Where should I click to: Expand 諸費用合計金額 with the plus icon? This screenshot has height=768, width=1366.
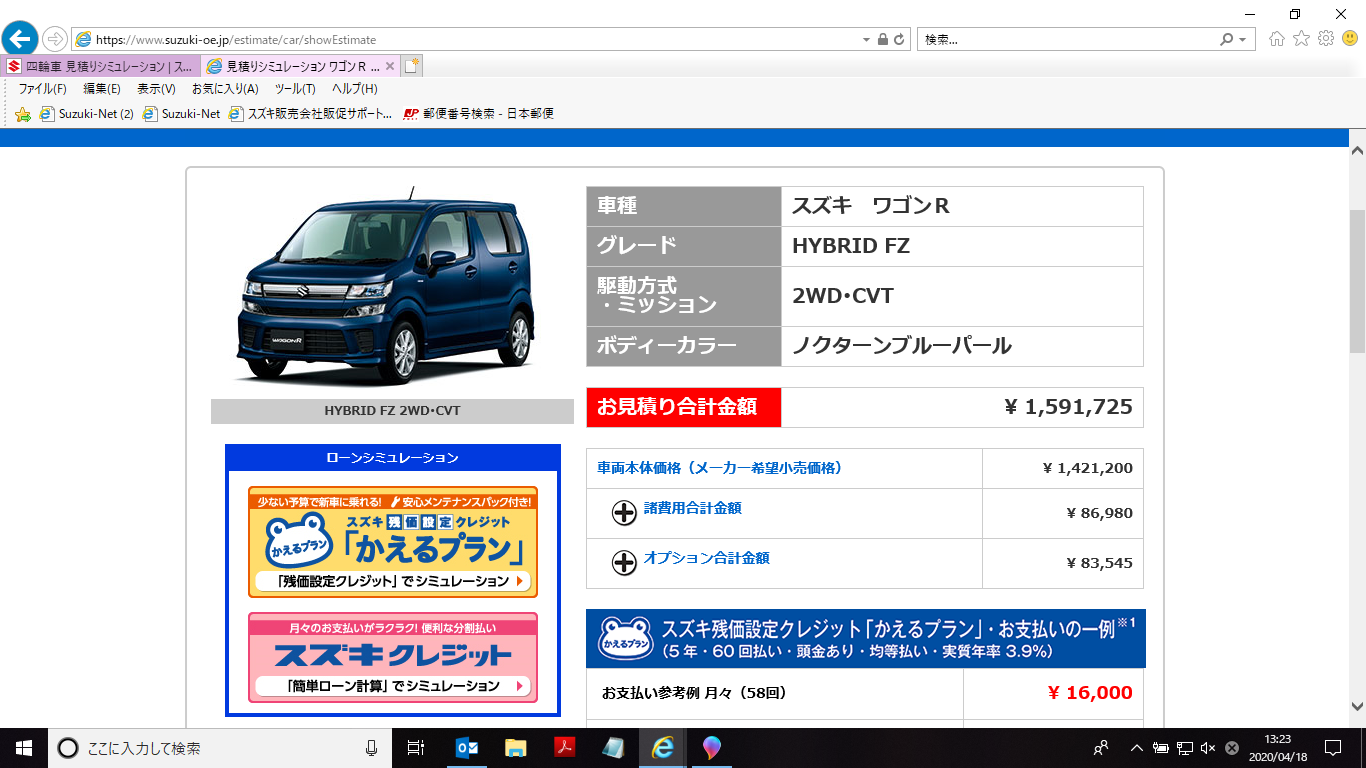tap(624, 513)
